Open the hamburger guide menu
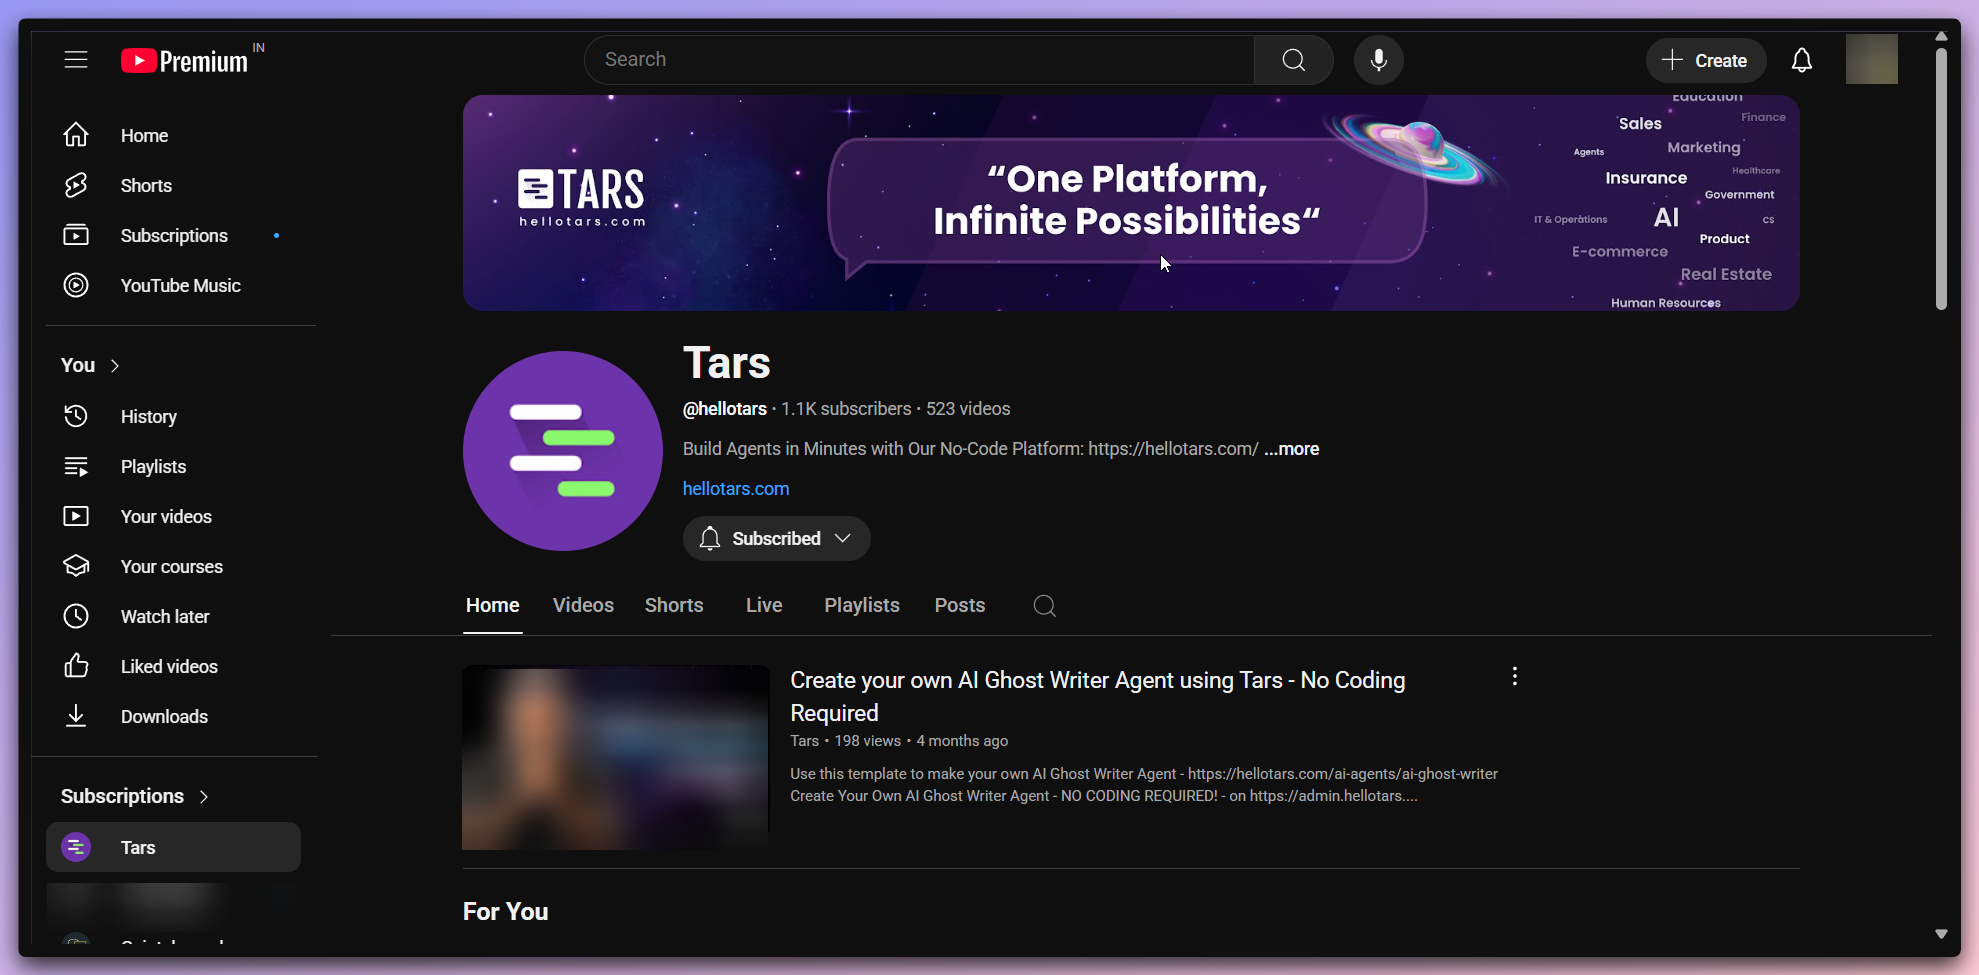Image resolution: width=1979 pixels, height=975 pixels. tap(76, 60)
